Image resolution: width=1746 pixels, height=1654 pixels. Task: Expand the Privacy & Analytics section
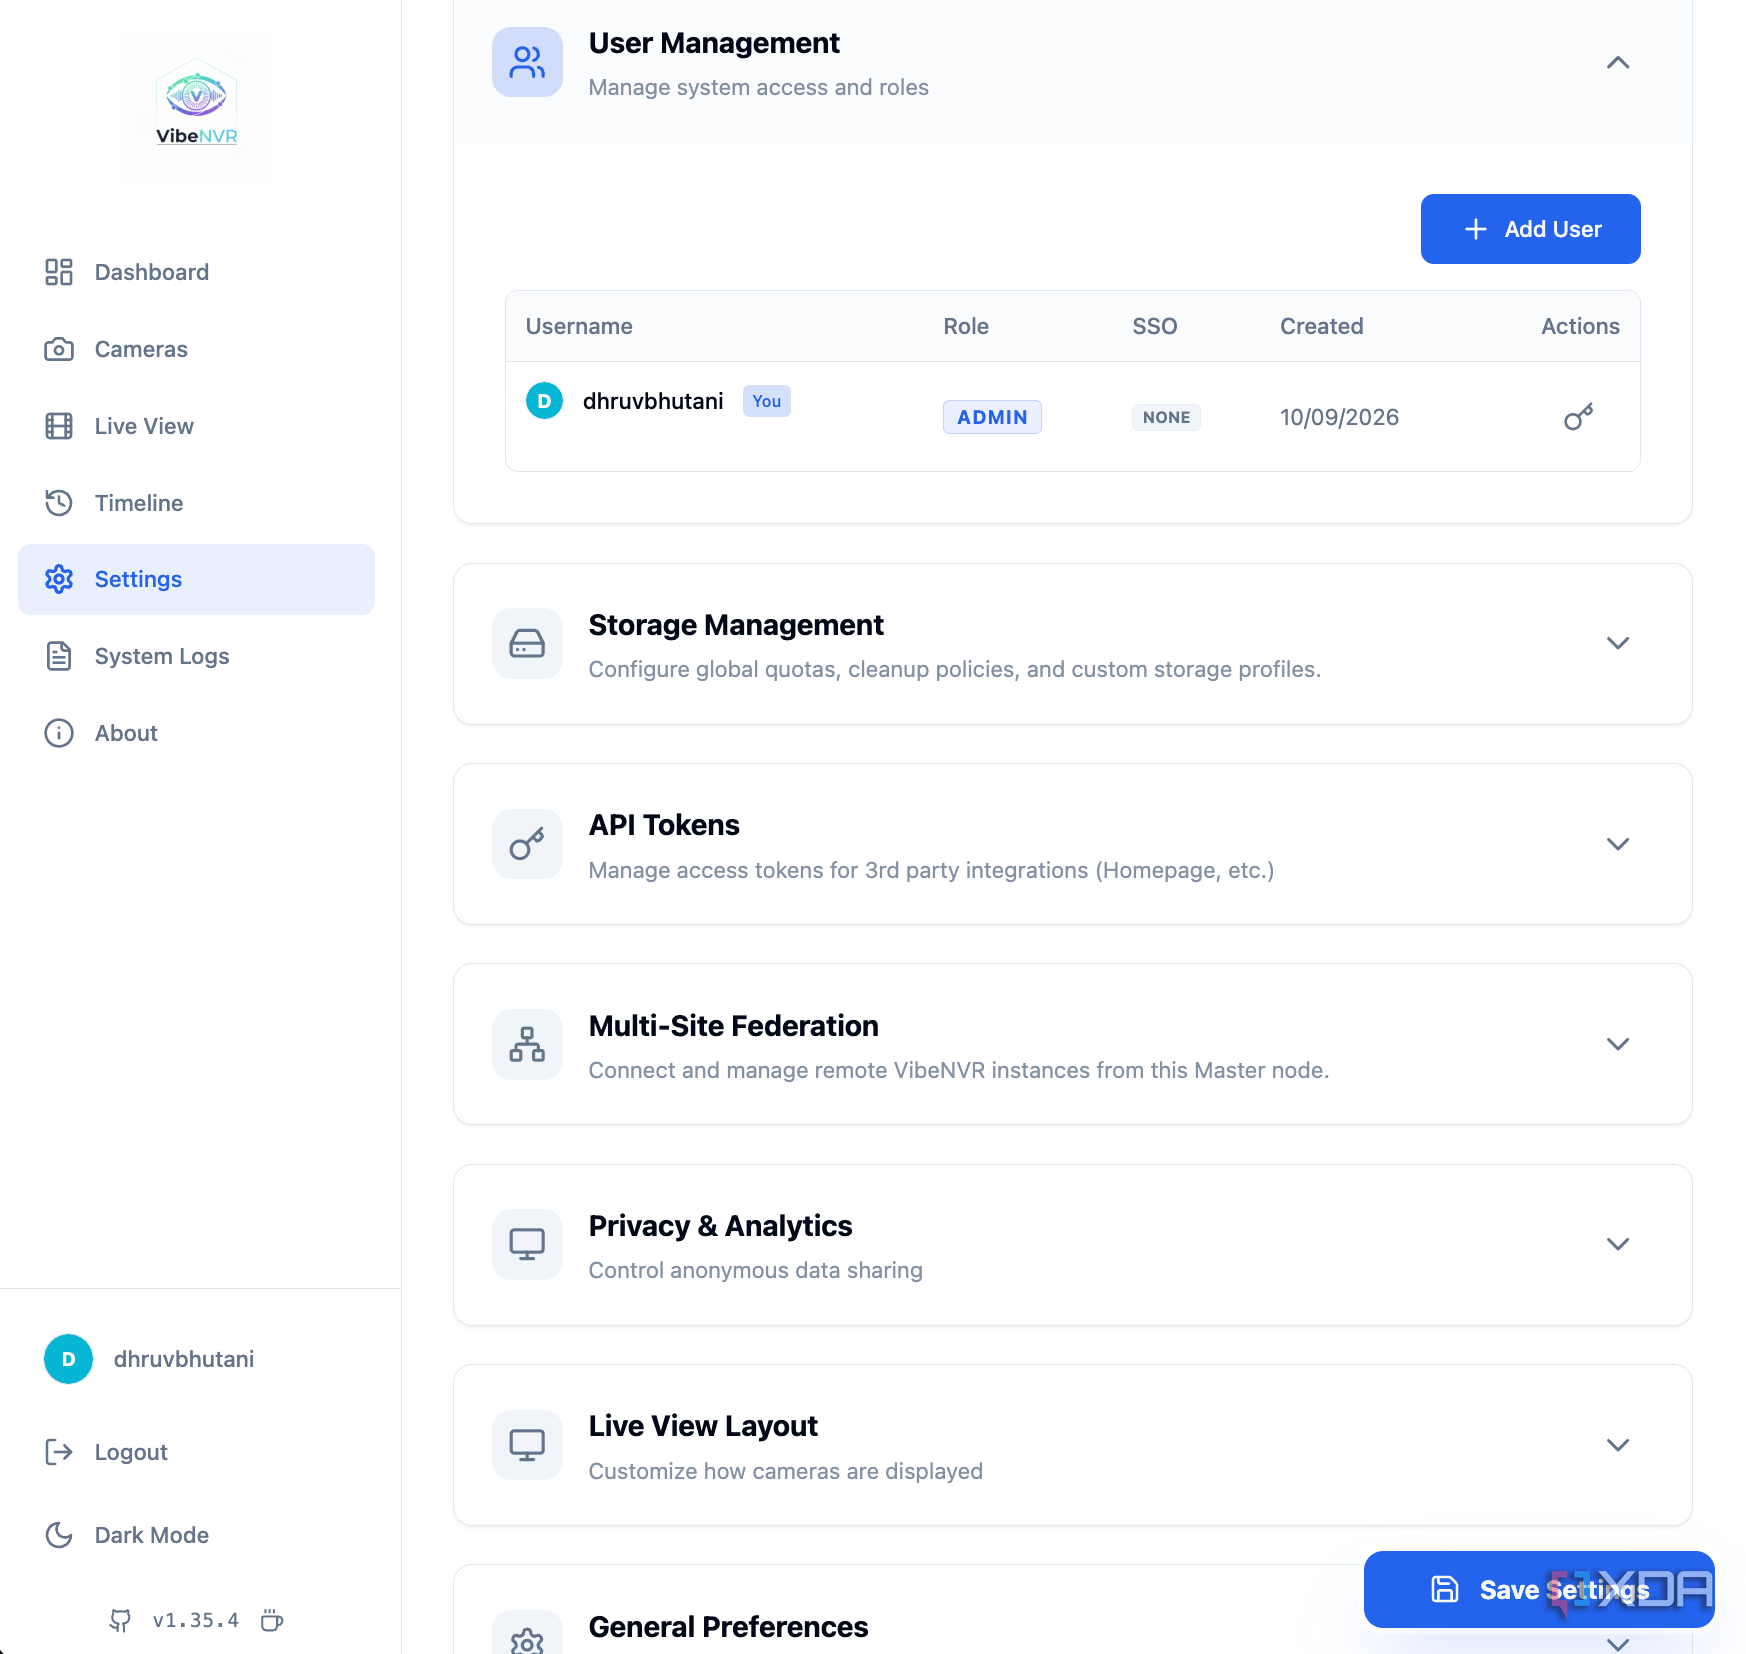point(1618,1244)
